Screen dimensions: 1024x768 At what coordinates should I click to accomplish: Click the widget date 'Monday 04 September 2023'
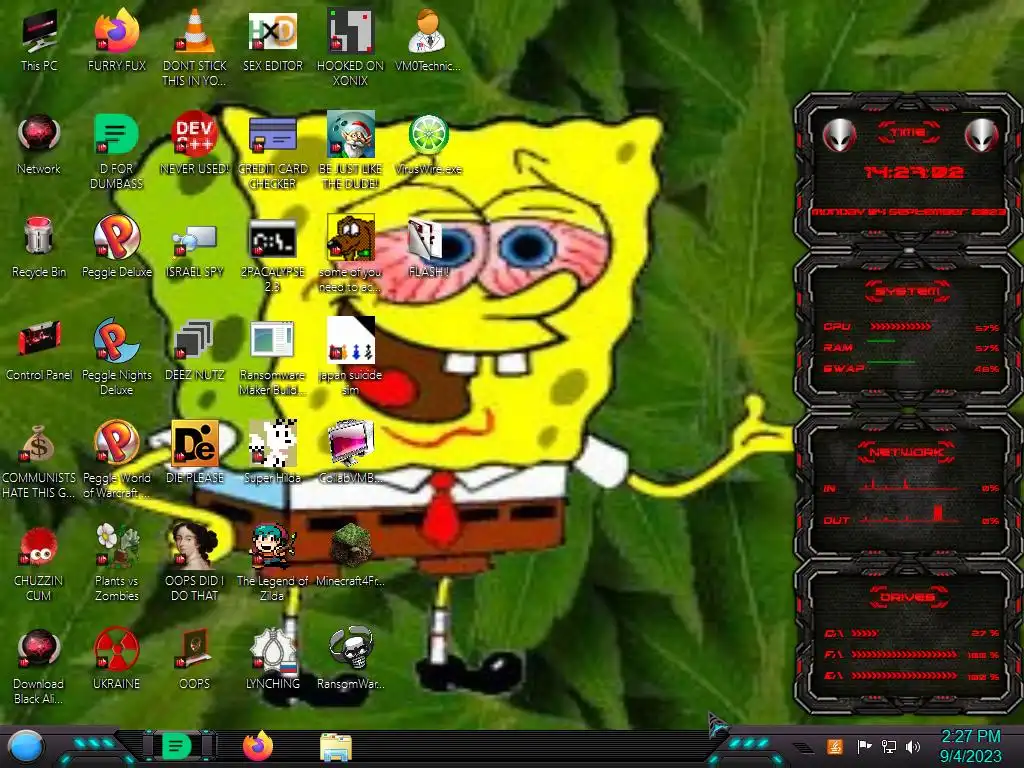[x=909, y=212]
